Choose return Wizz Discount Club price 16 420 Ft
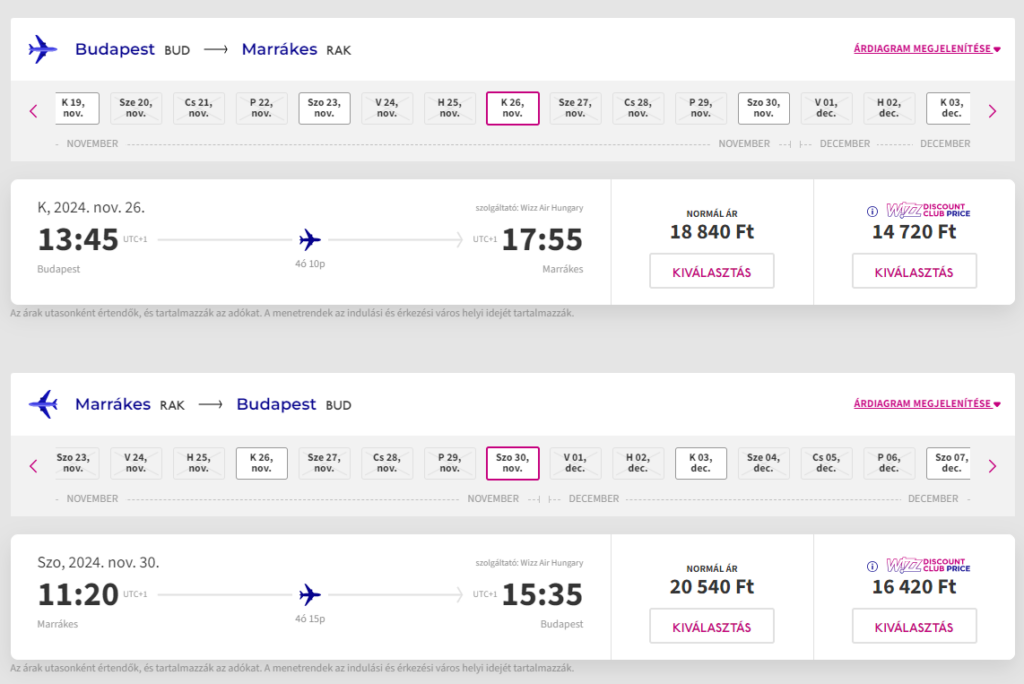 pyautogui.click(x=914, y=626)
